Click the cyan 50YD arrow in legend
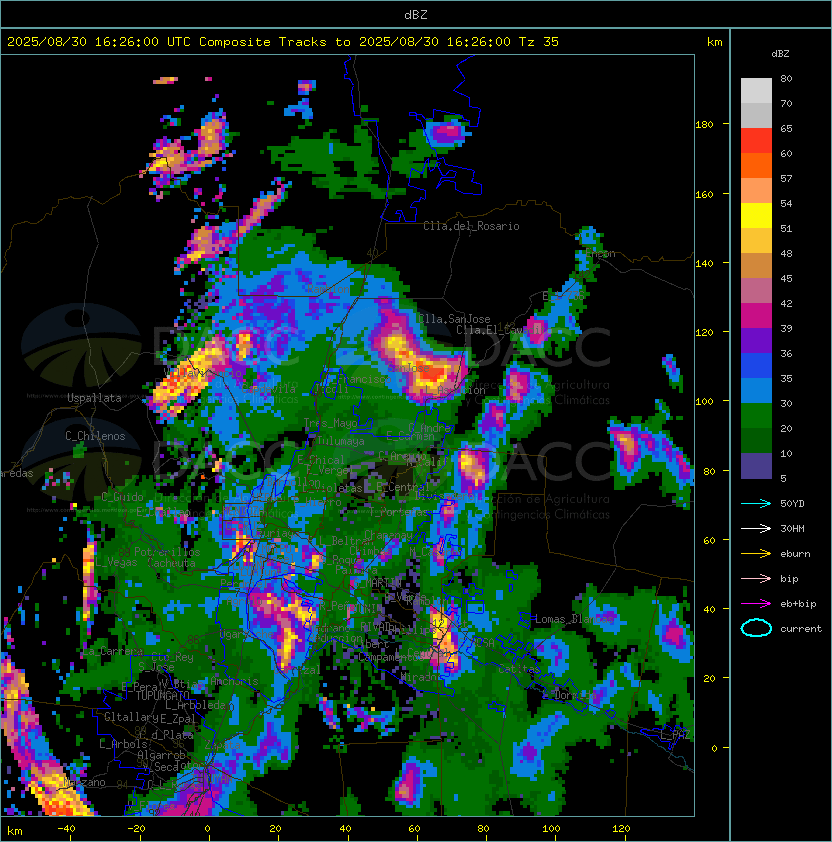 tap(756, 503)
